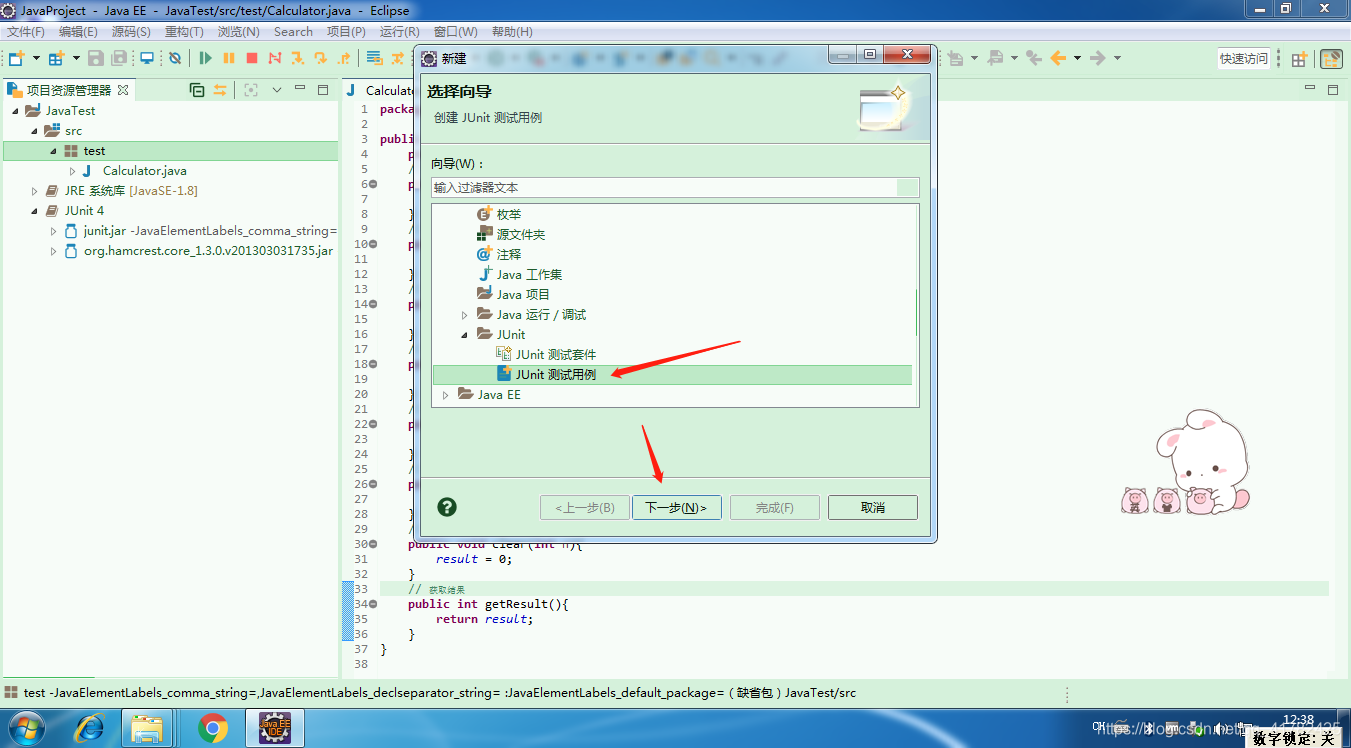Click the Terminate (red square) icon

click(x=252, y=58)
